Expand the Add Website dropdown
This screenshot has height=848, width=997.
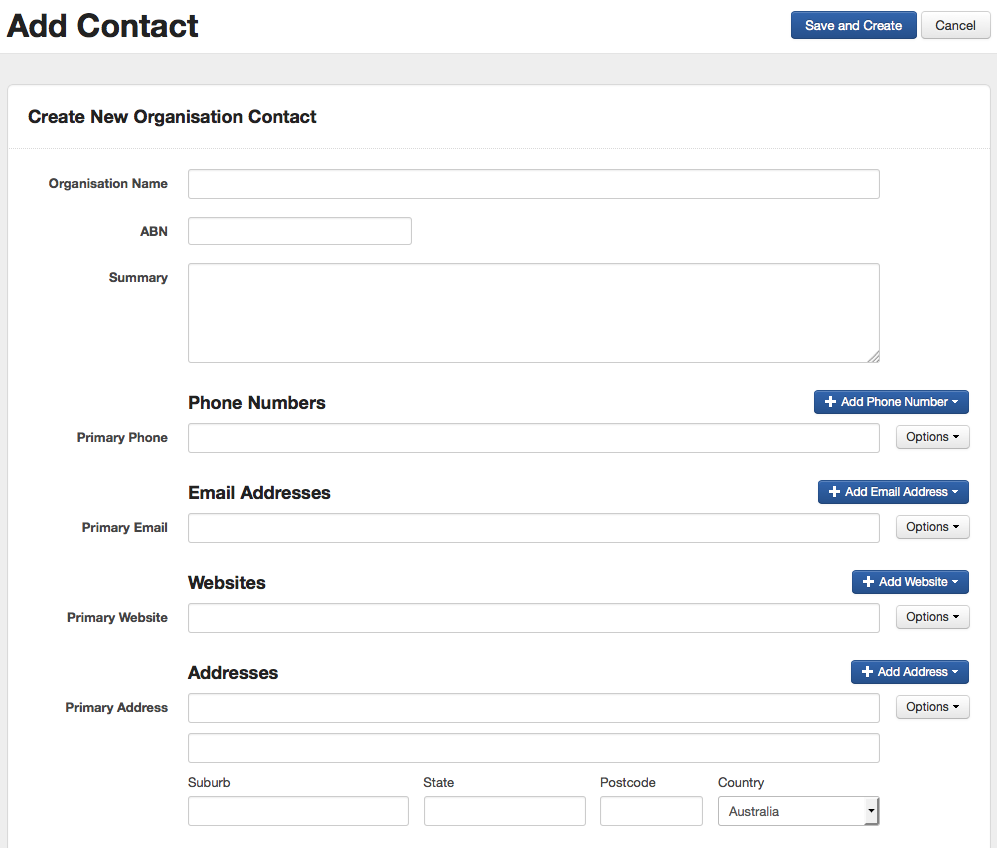click(910, 582)
